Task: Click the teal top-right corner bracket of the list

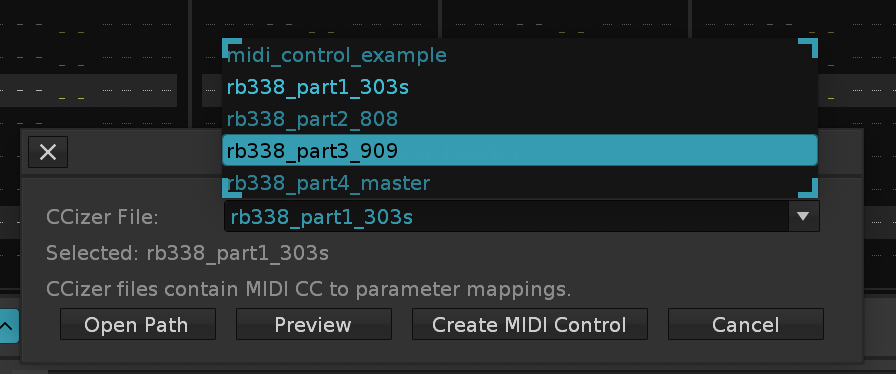Action: click(x=808, y=47)
